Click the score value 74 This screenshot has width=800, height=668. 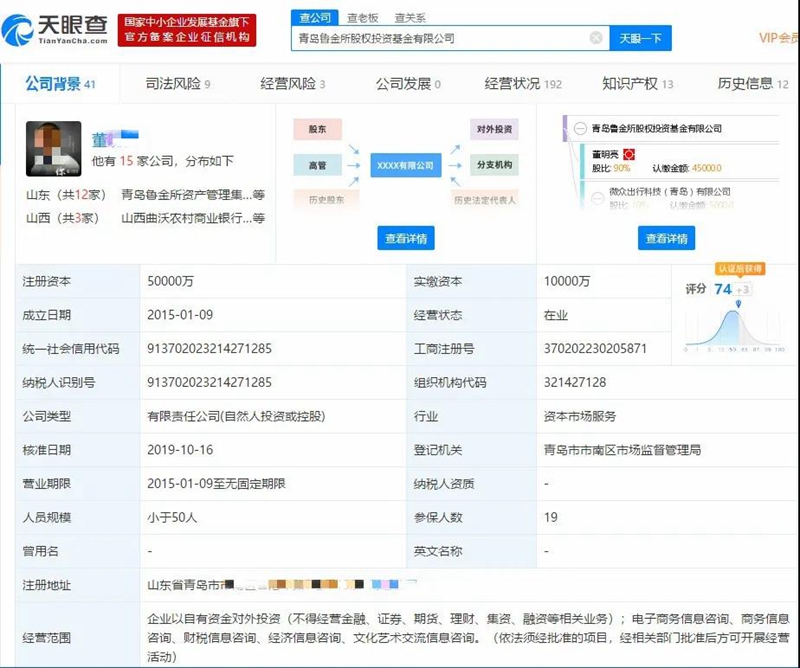tap(723, 289)
